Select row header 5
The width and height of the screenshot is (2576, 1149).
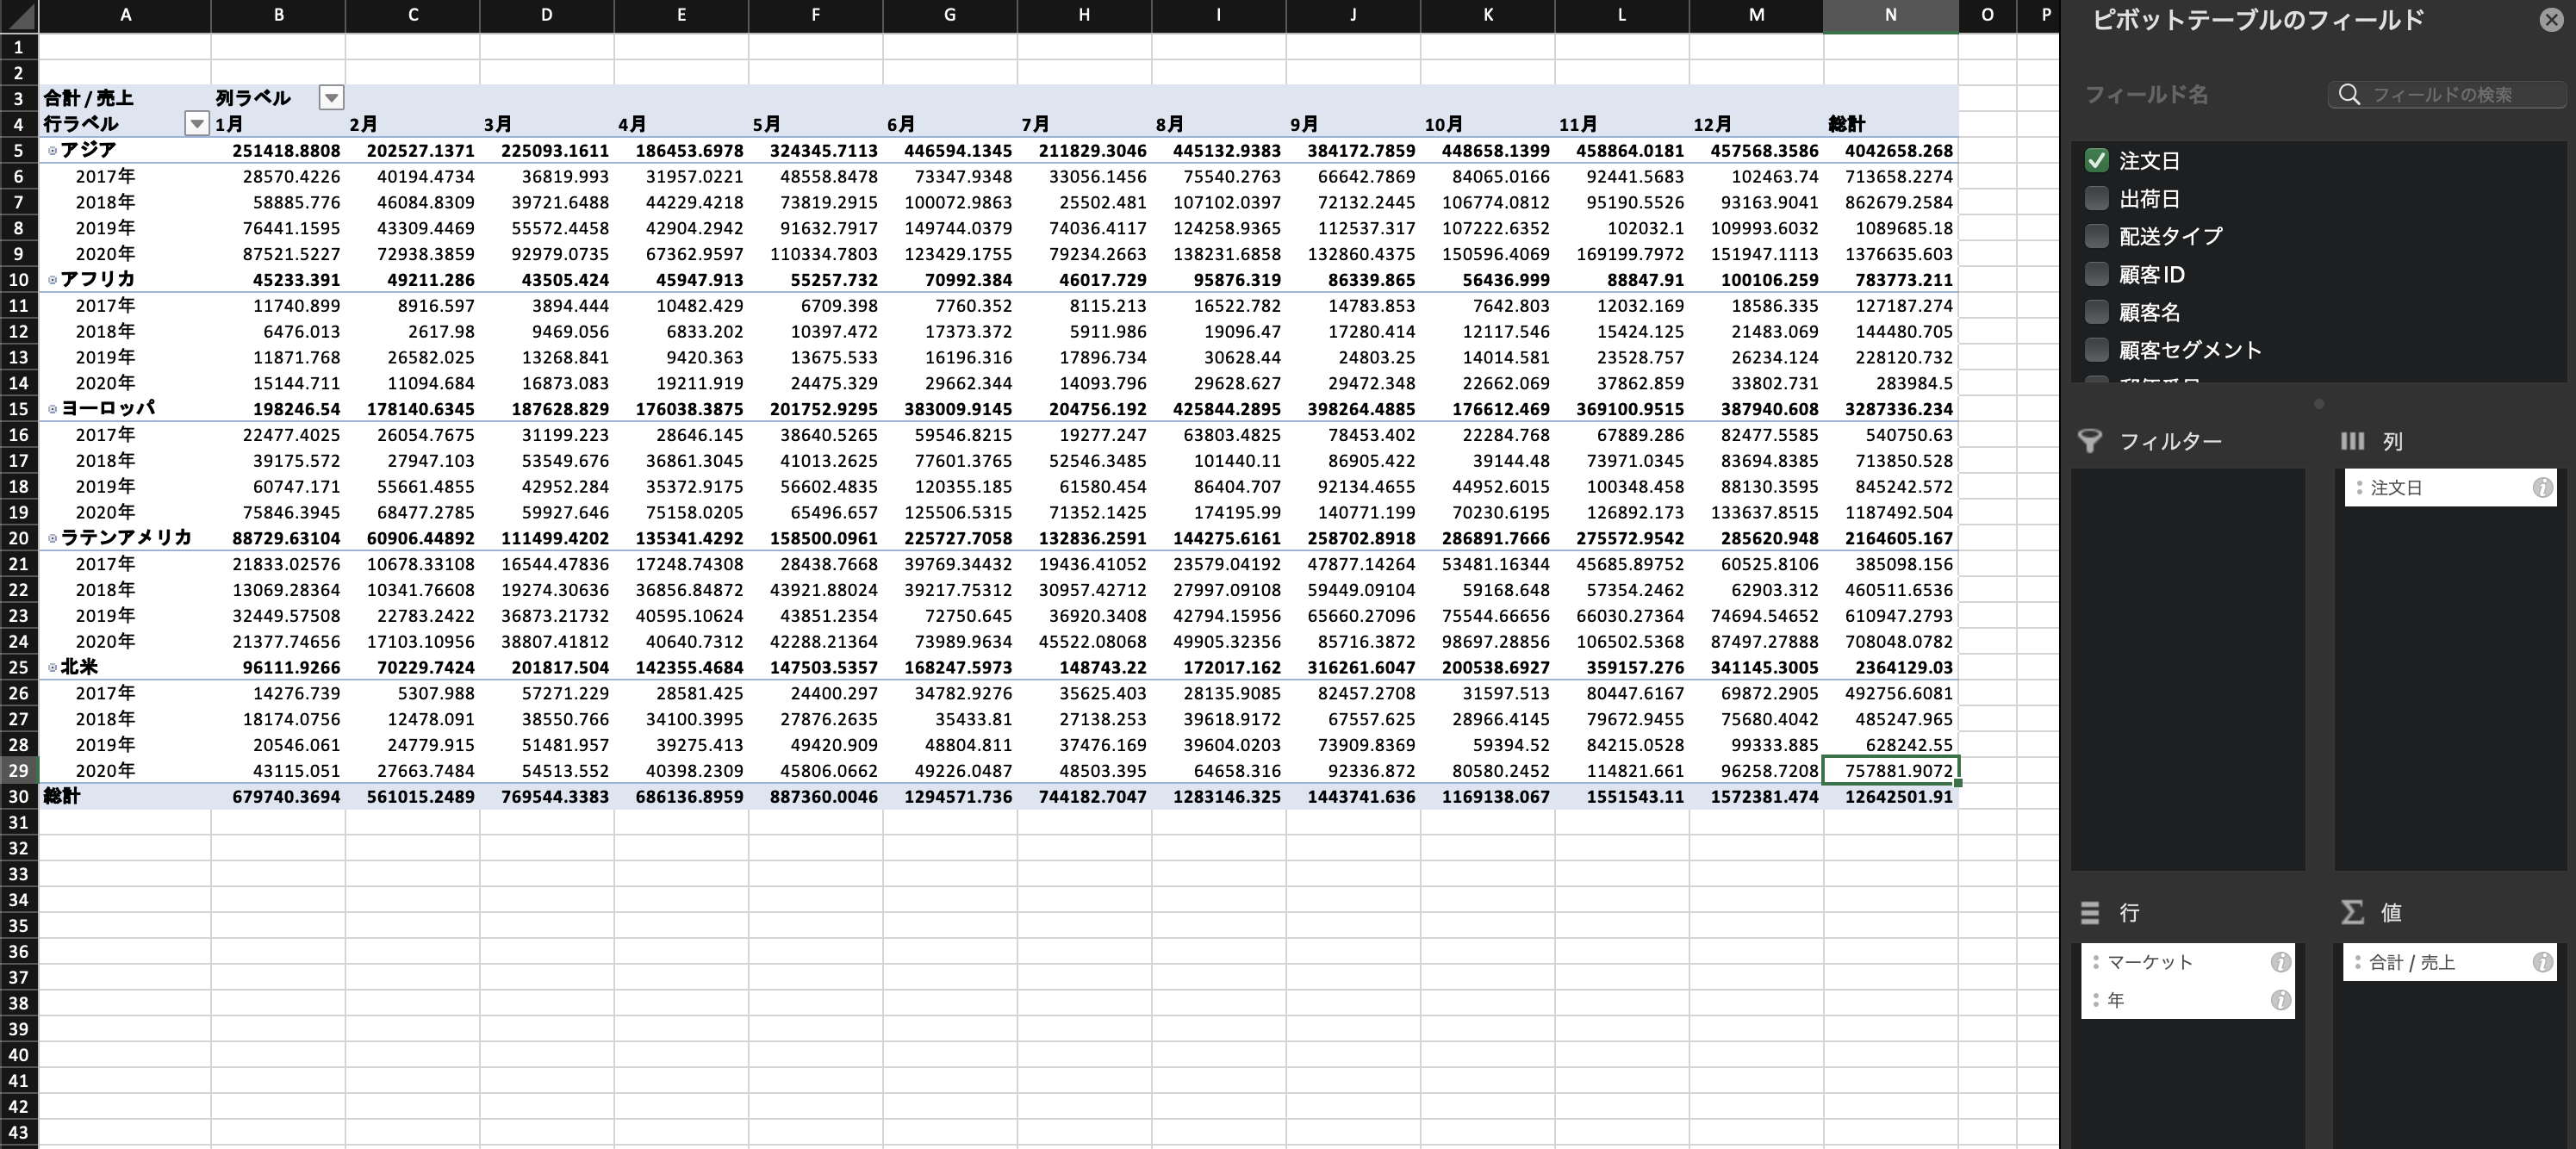click(18, 151)
